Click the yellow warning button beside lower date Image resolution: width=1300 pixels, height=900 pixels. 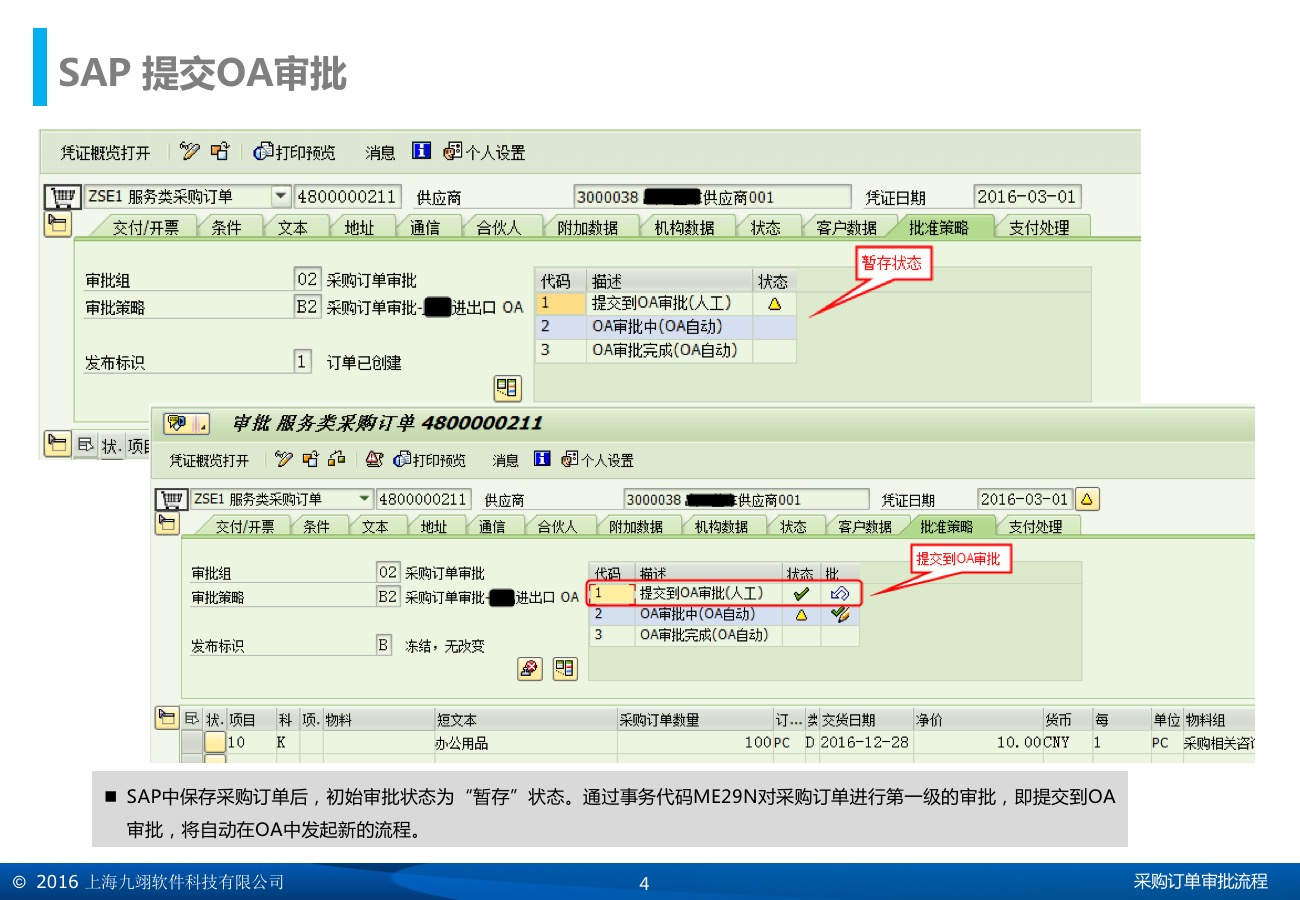(1087, 499)
